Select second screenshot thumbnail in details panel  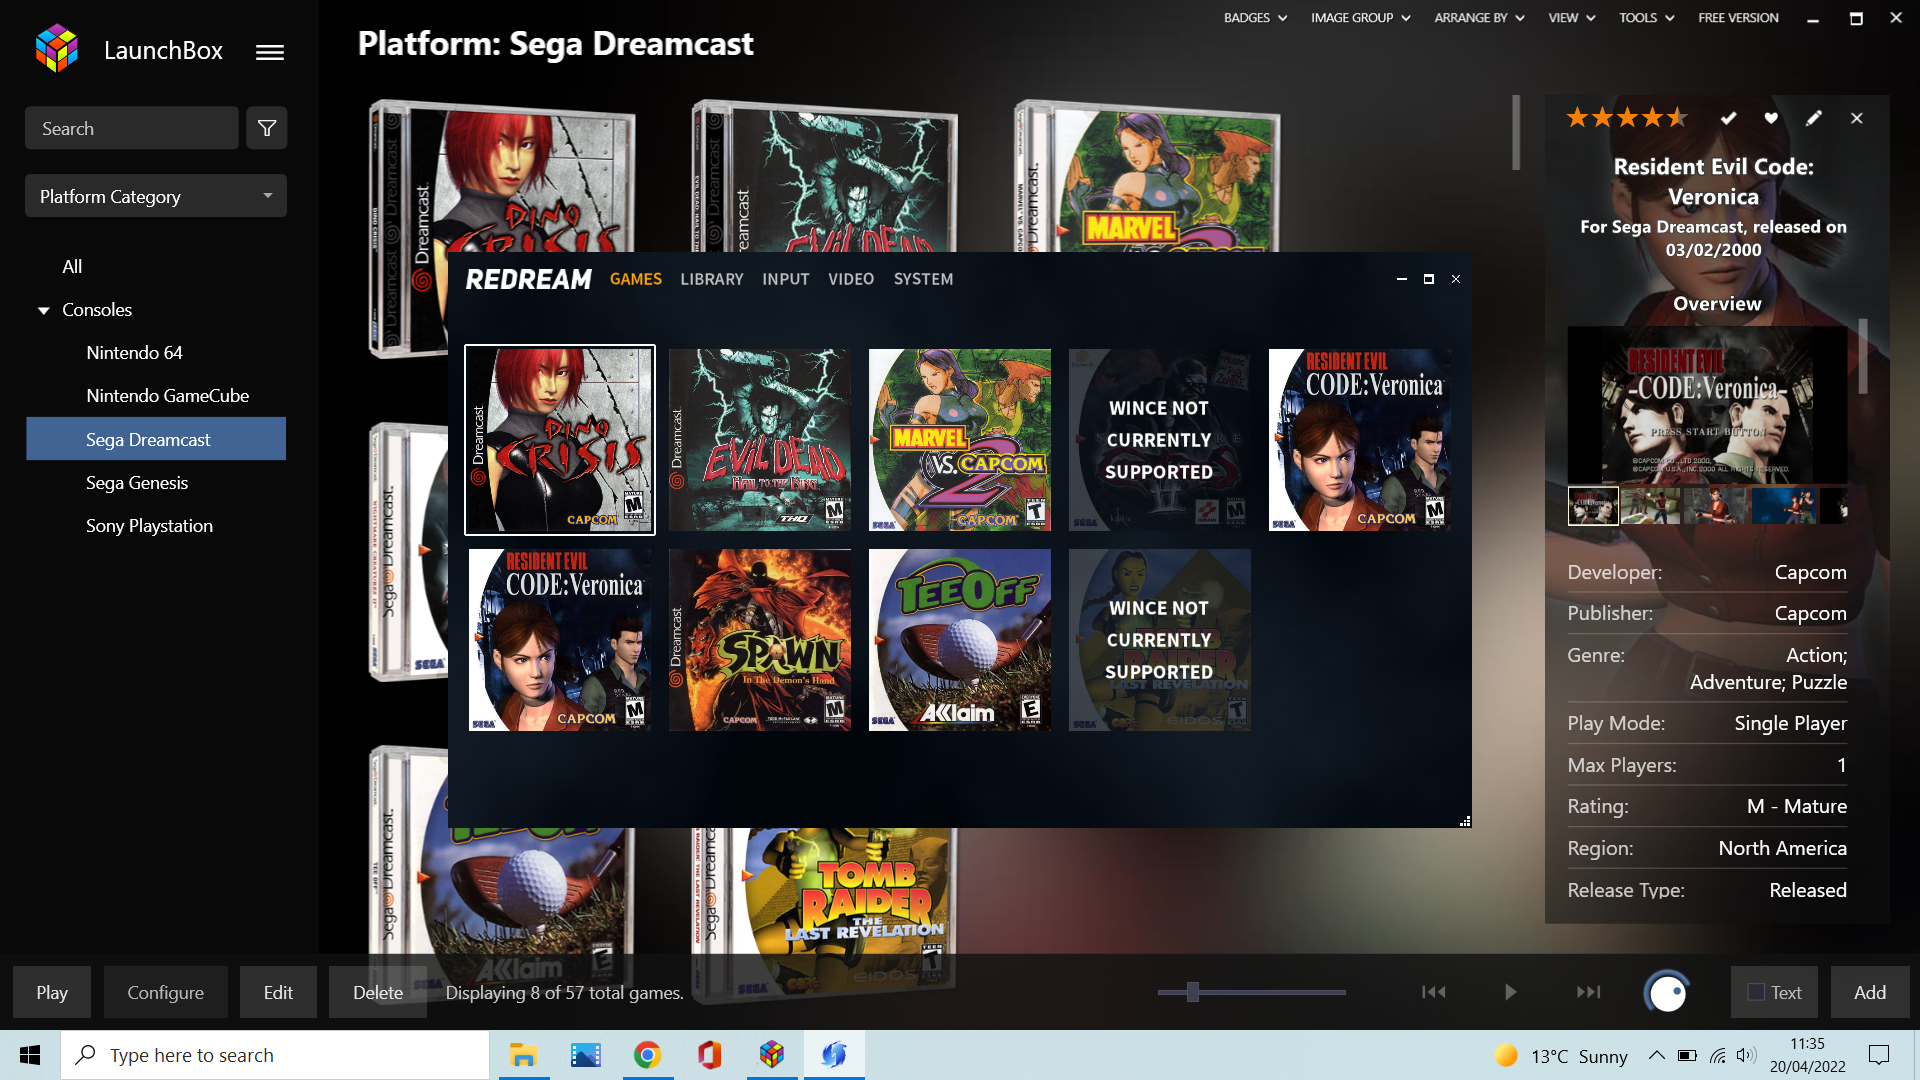[1651, 507]
